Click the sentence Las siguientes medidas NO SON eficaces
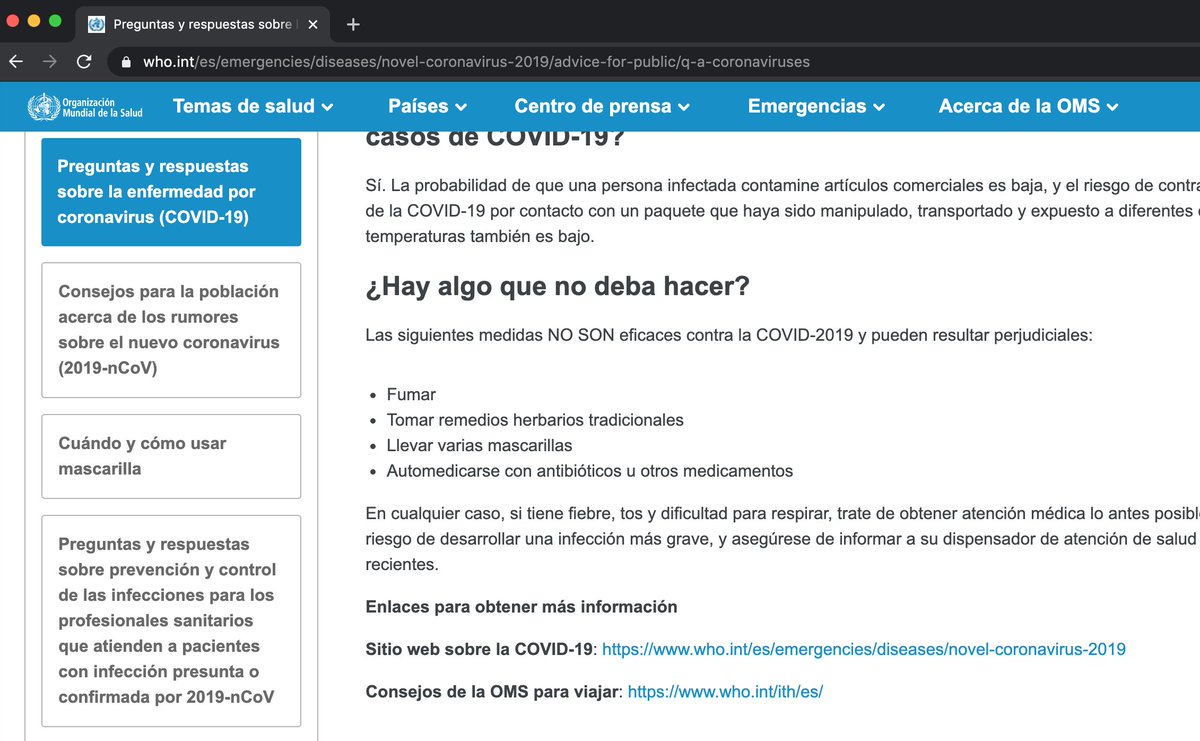1200x741 pixels. pos(730,335)
